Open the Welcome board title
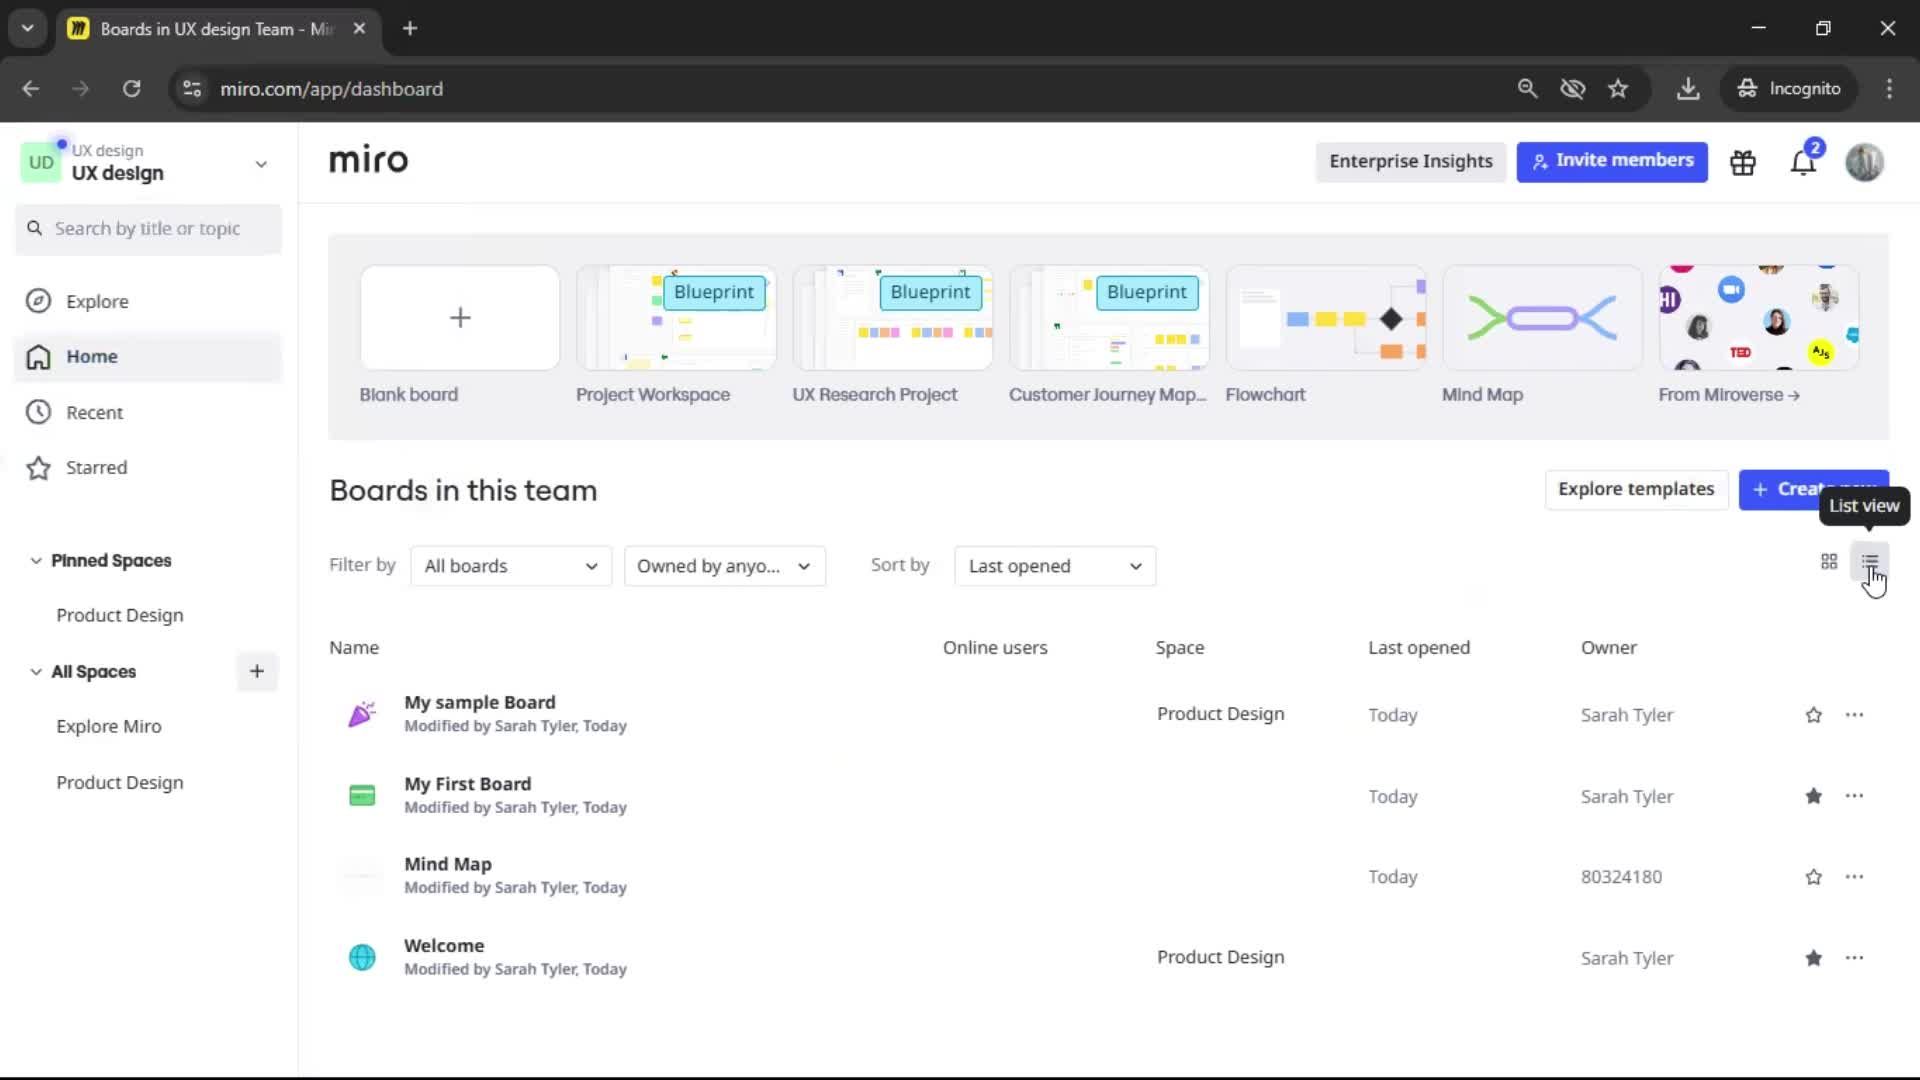Viewport: 1920px width, 1080px height. point(444,945)
